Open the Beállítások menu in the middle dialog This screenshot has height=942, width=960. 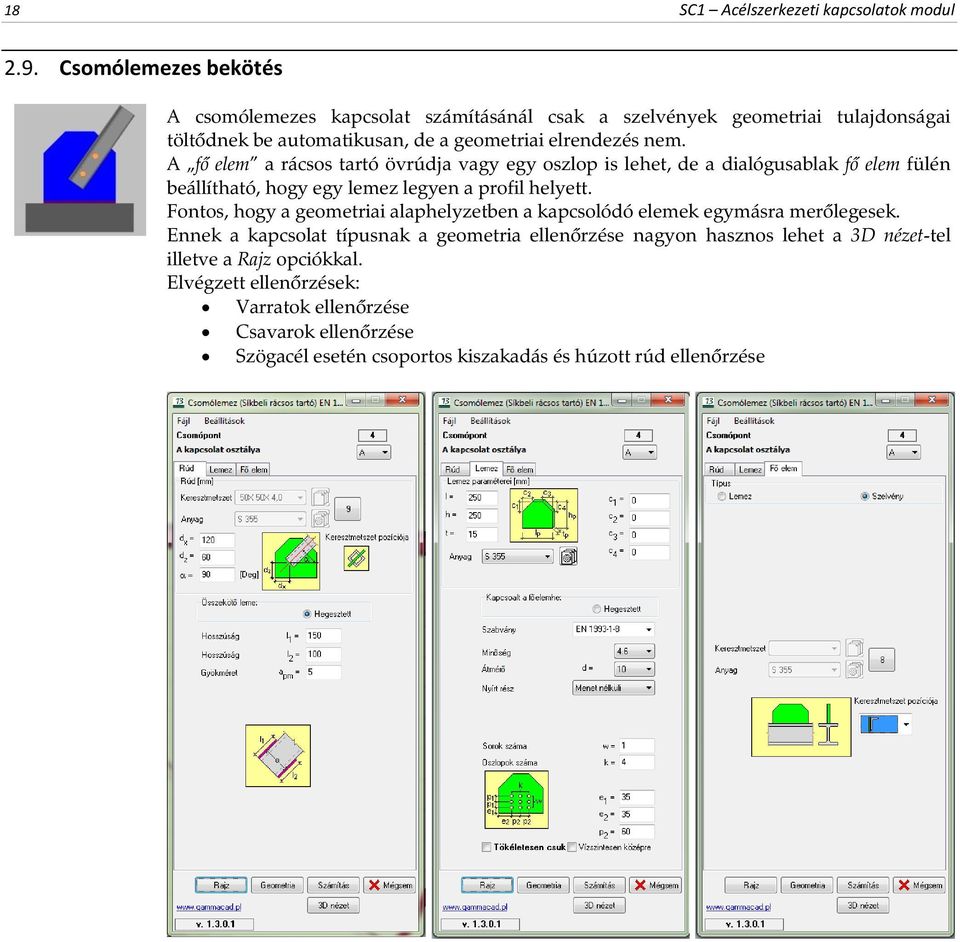tap(490, 421)
